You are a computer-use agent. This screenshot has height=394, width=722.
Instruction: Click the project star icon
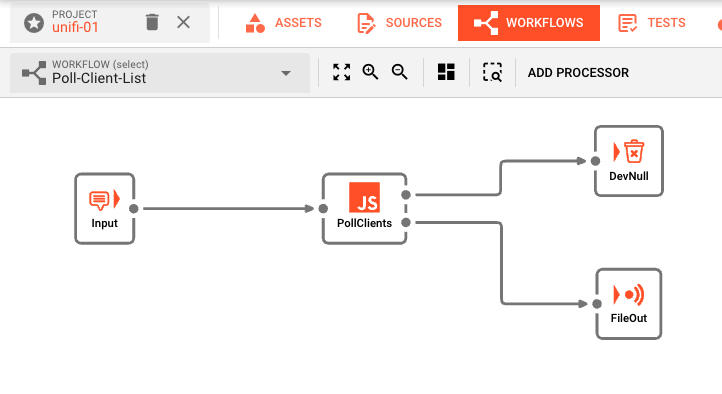(x=34, y=23)
